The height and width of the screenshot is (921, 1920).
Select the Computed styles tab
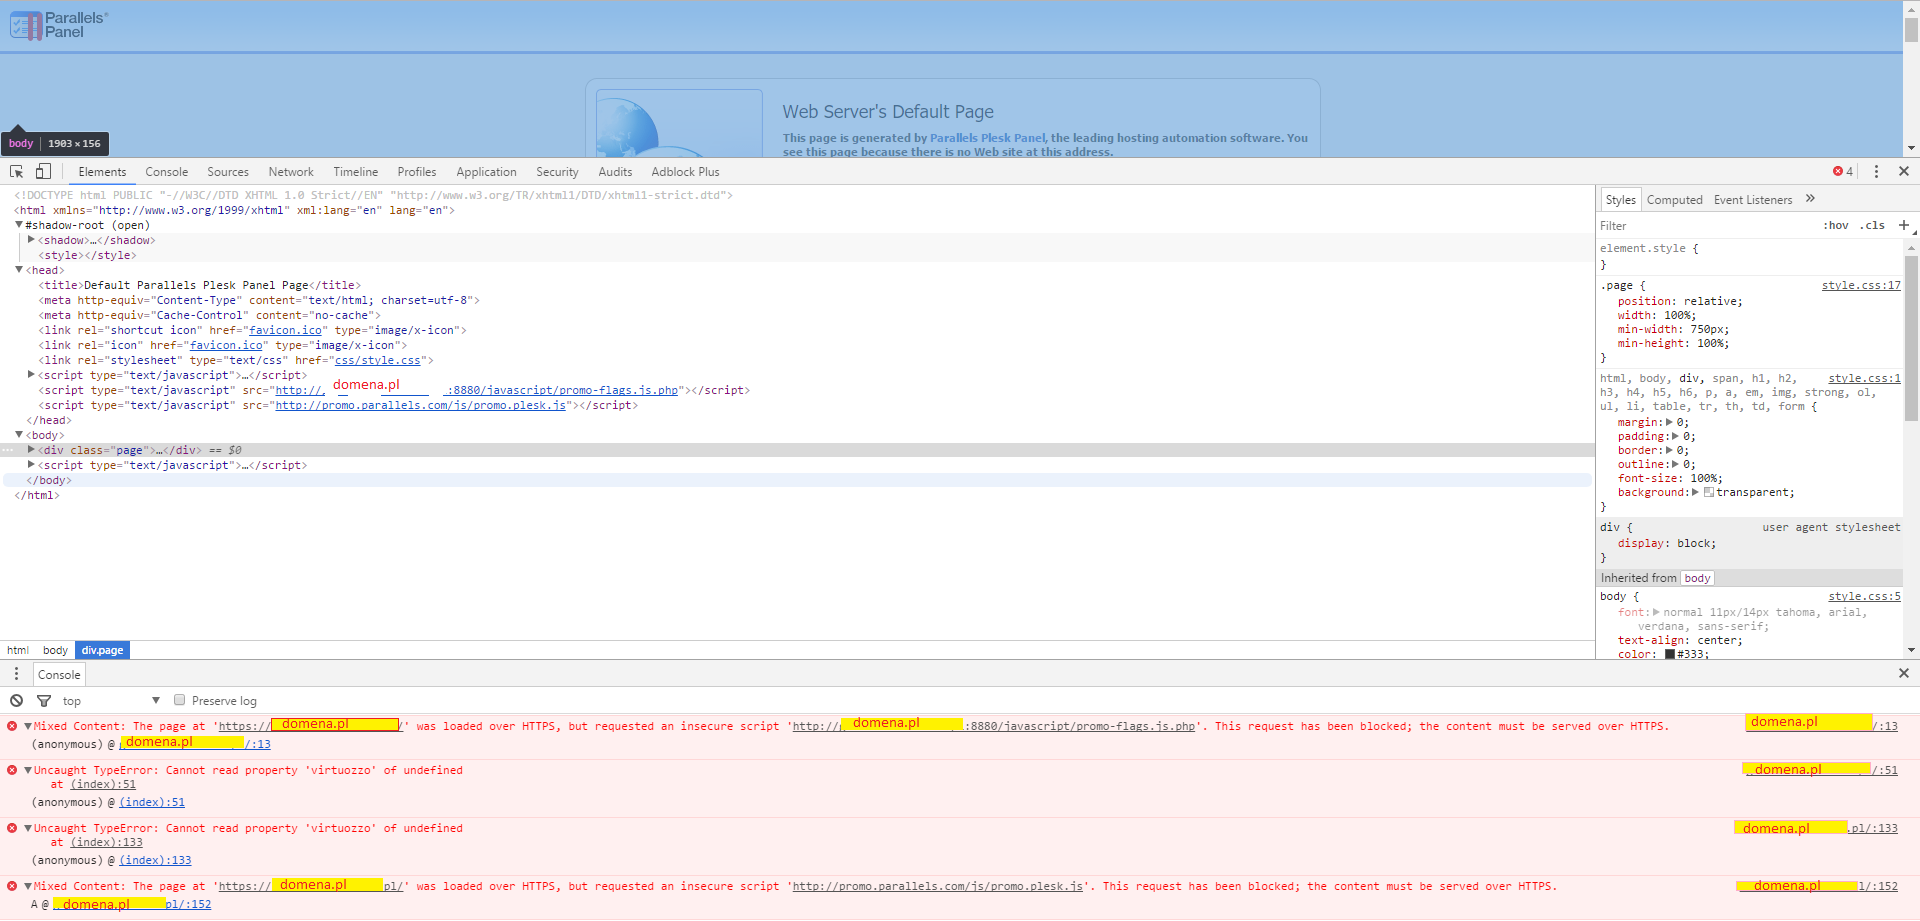1674,200
